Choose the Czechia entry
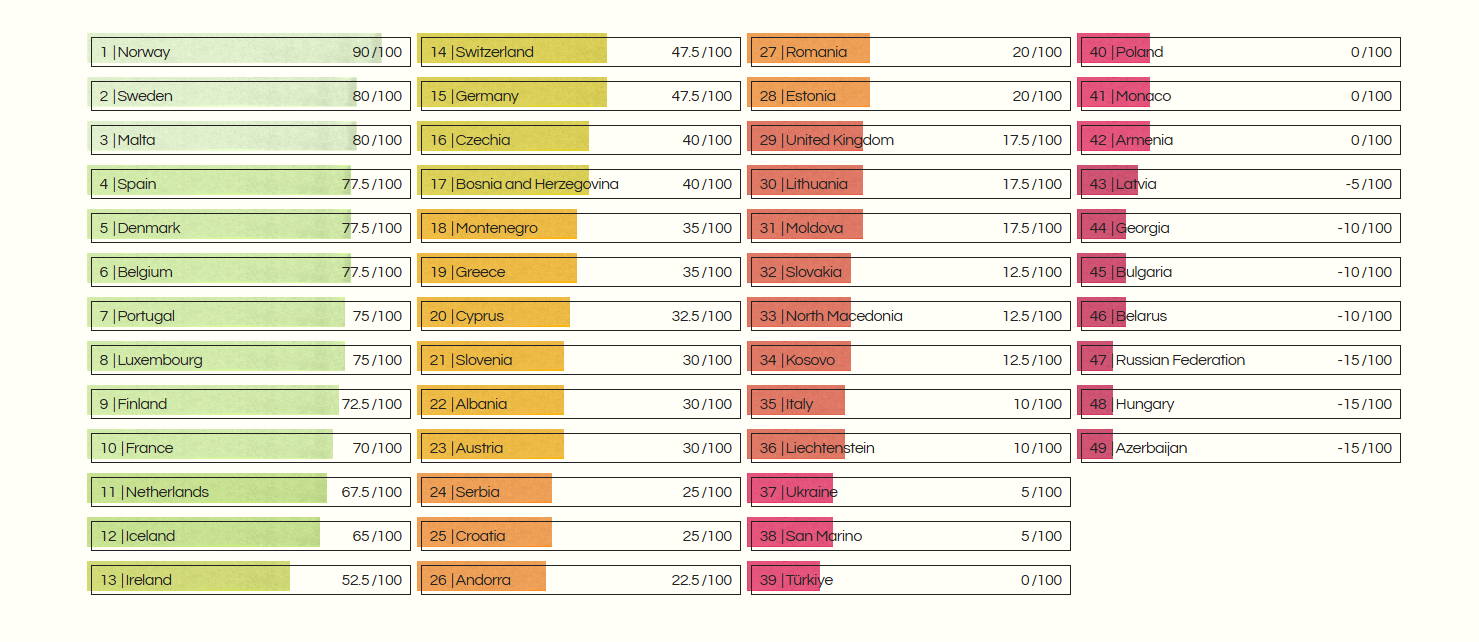 click(x=581, y=140)
